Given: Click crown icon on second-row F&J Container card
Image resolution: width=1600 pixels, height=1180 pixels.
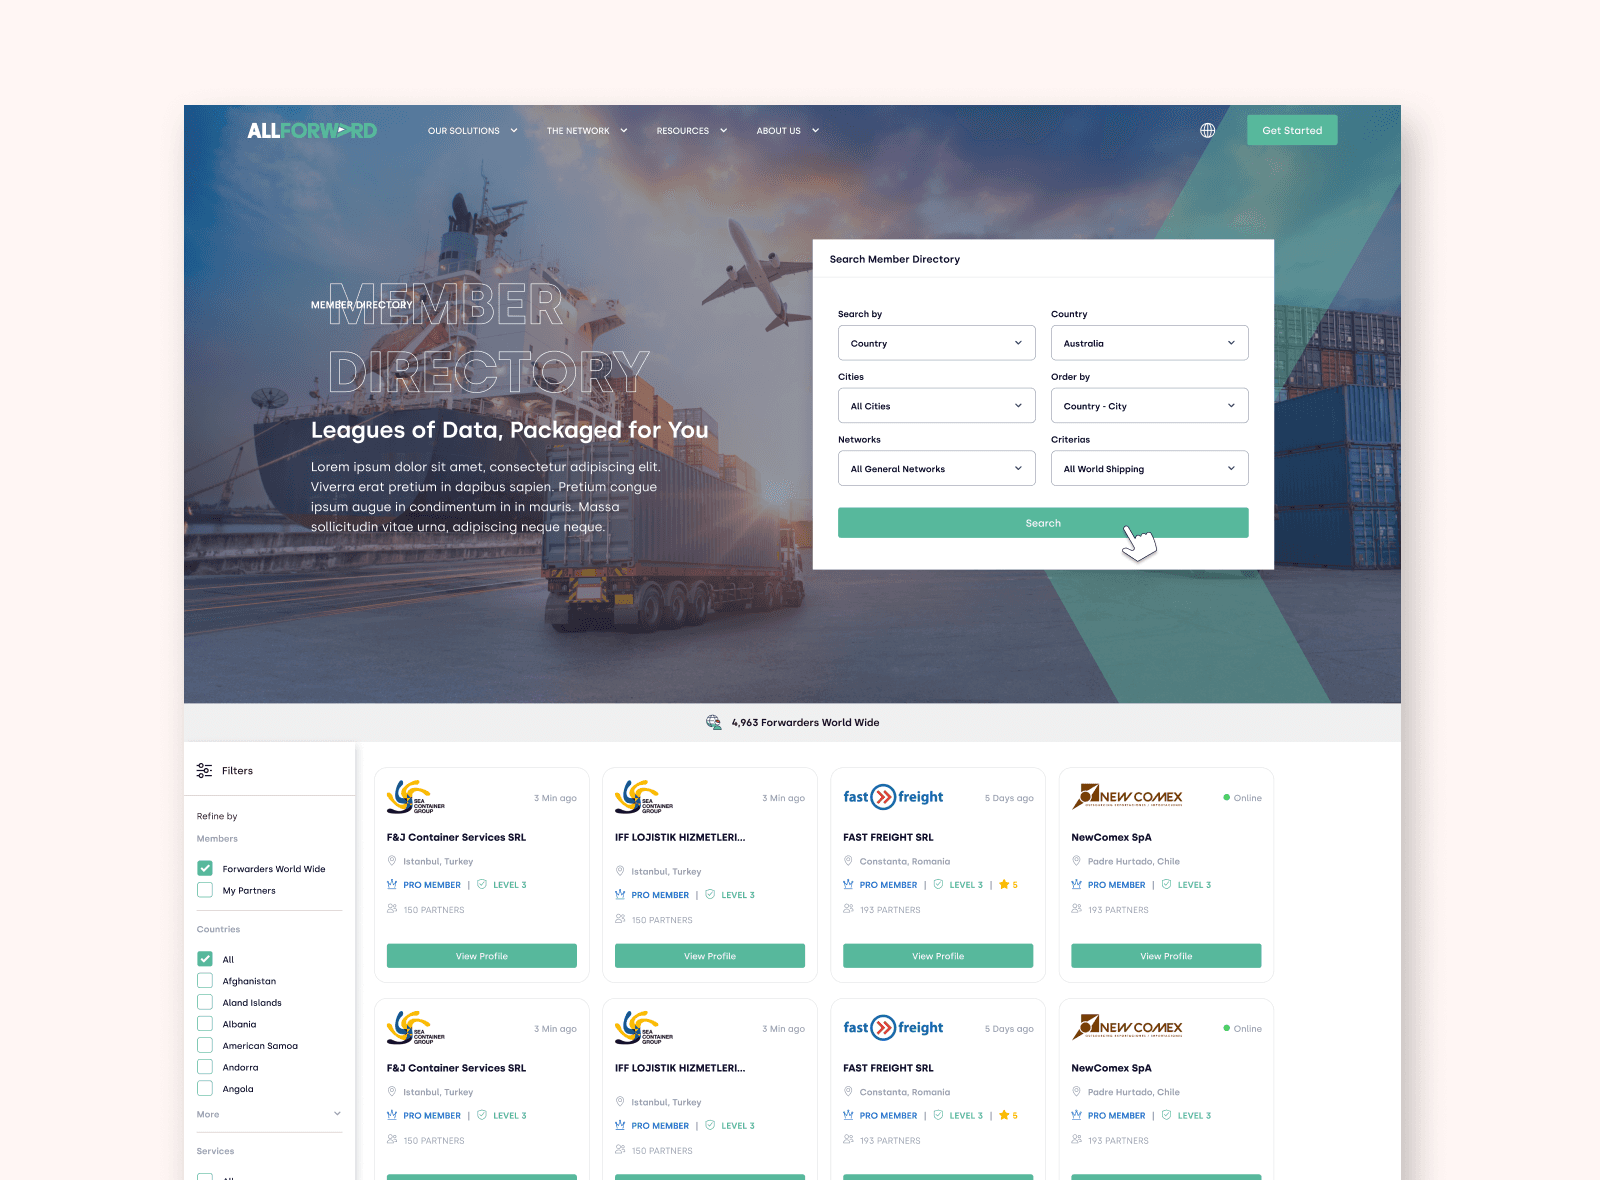Looking at the screenshot, I should (x=392, y=1115).
